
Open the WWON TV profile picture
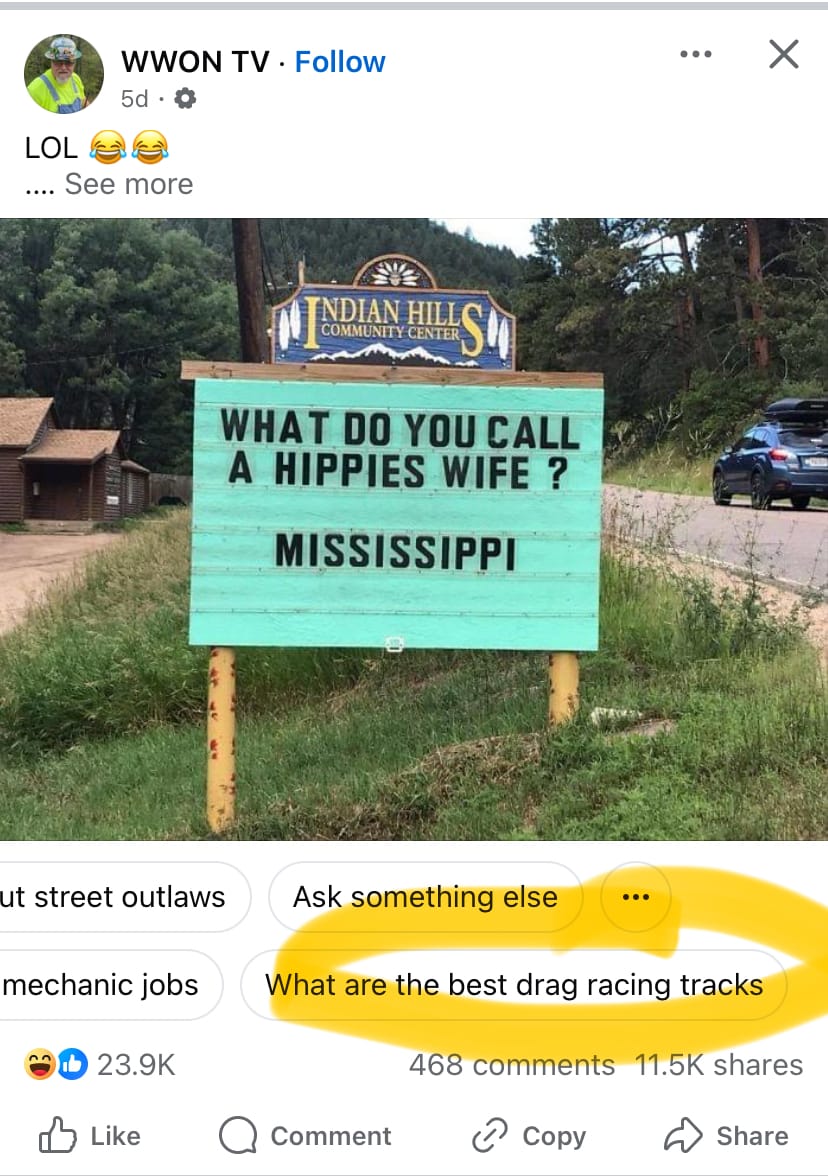(64, 74)
